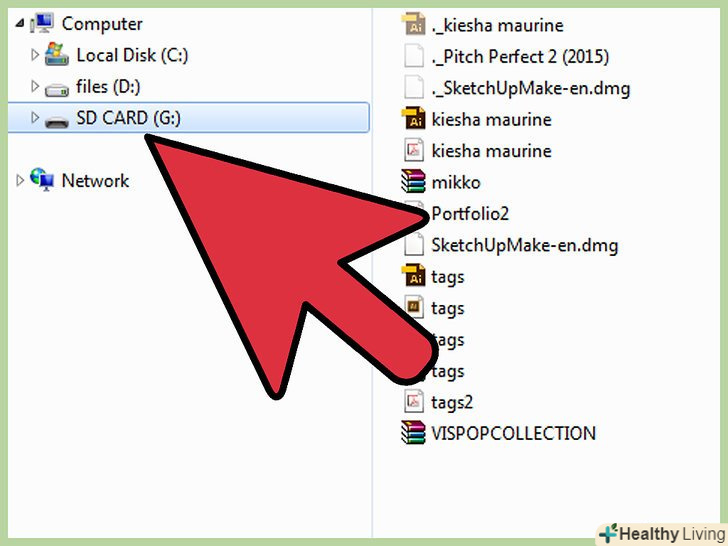Select the VISPOPCOLLECTION archive icon
728x546 pixels.
tap(413, 433)
